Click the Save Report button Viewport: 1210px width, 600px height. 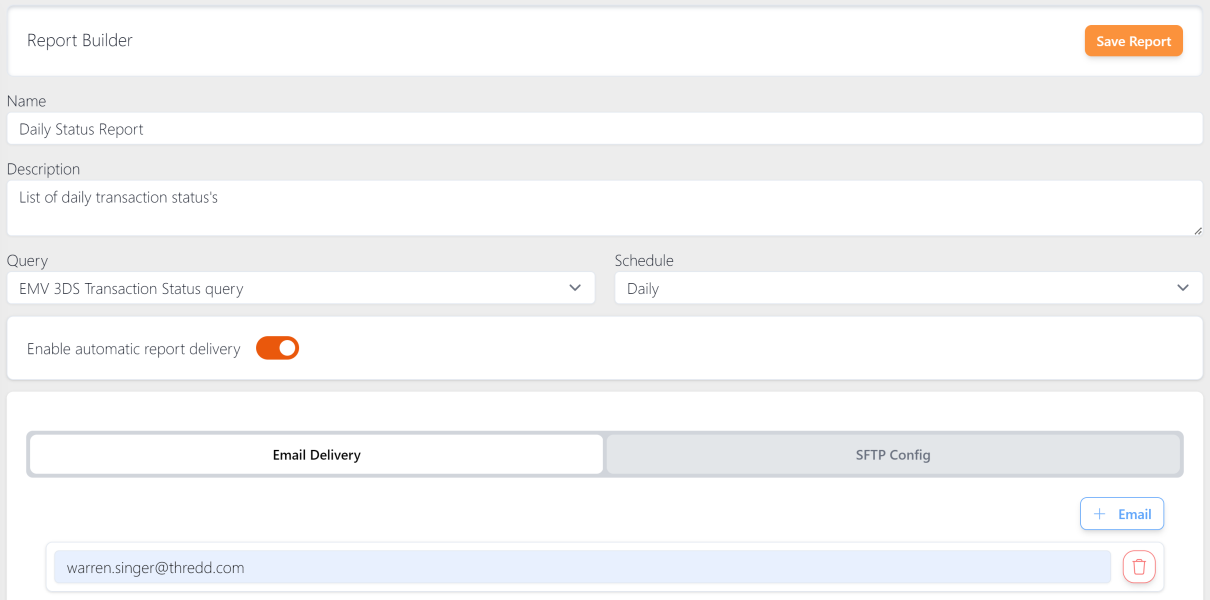tap(1133, 41)
